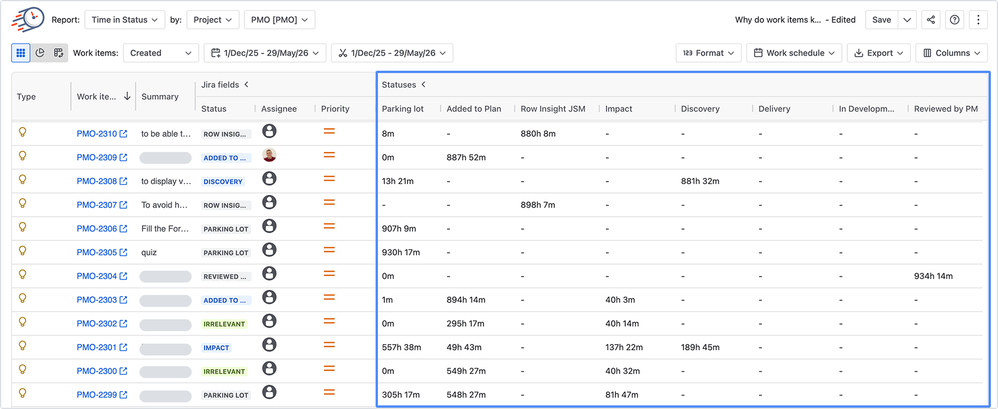Open the Created work items dropdown
The height and width of the screenshot is (409, 998).
[160, 53]
